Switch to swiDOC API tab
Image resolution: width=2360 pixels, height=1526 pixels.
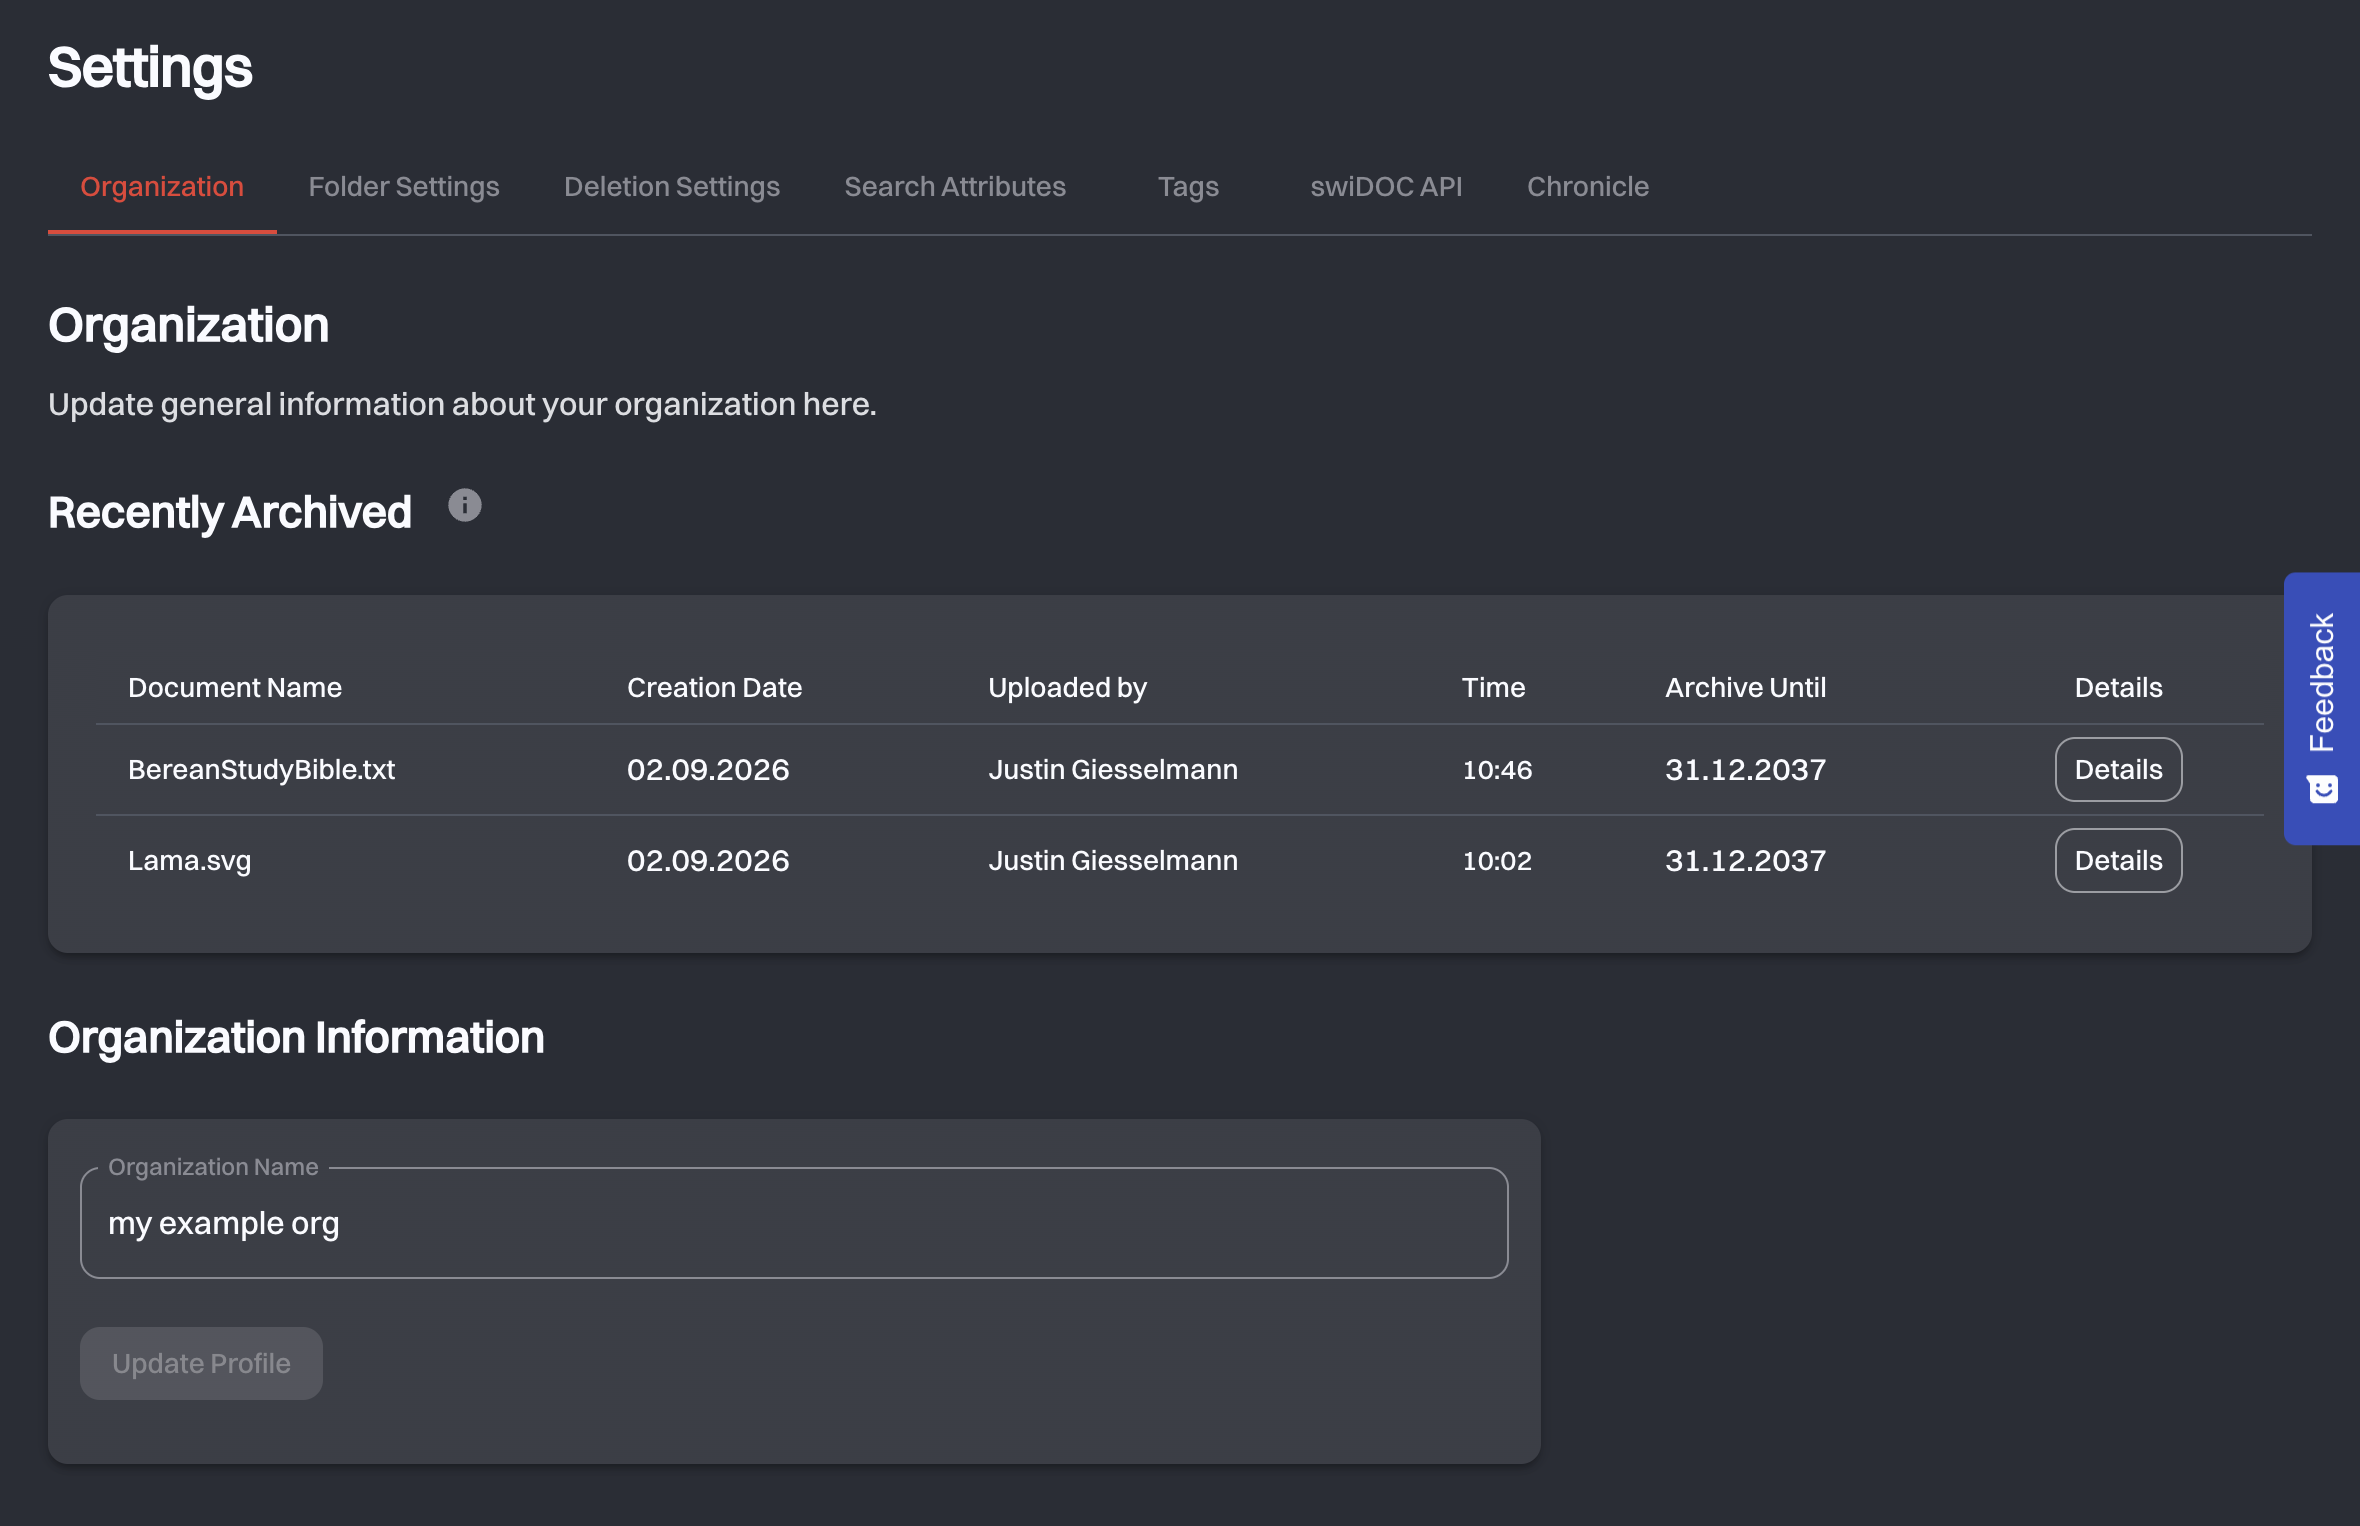[1386, 187]
